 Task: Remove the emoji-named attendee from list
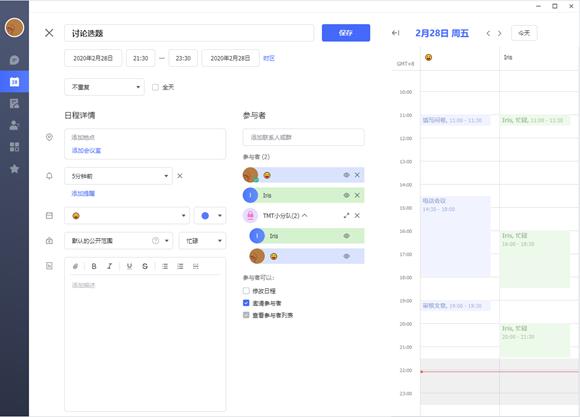tap(357, 175)
